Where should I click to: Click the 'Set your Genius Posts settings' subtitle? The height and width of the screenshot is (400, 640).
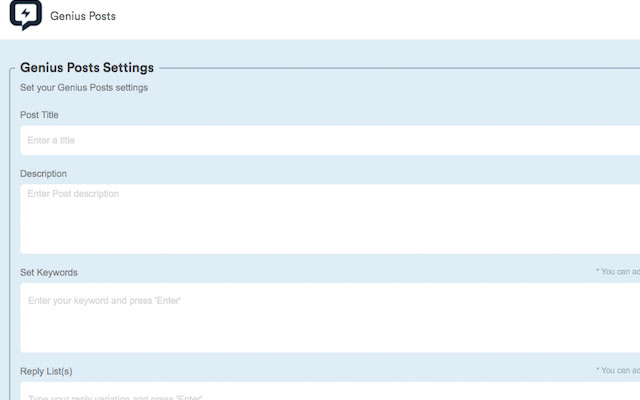tap(84, 88)
